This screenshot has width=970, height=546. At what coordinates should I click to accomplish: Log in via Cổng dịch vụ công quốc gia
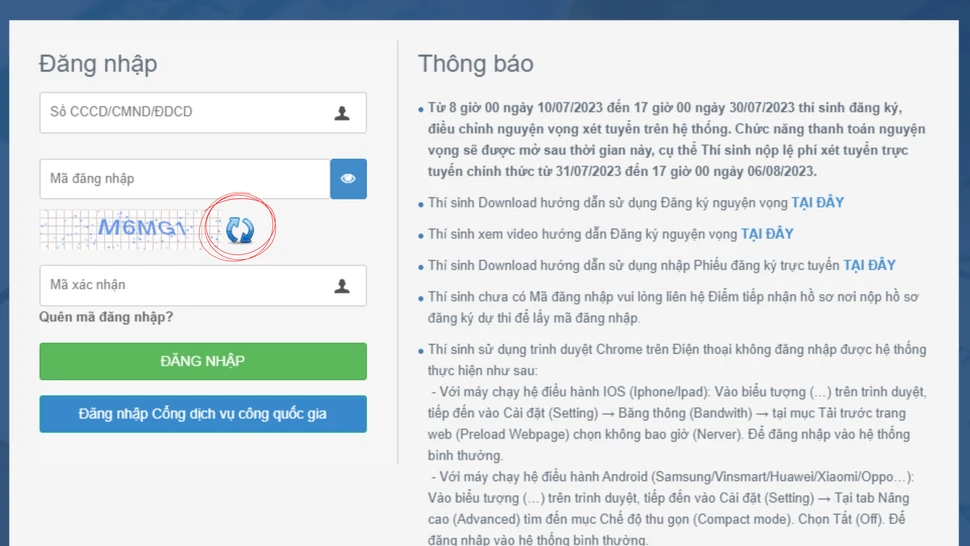203,414
